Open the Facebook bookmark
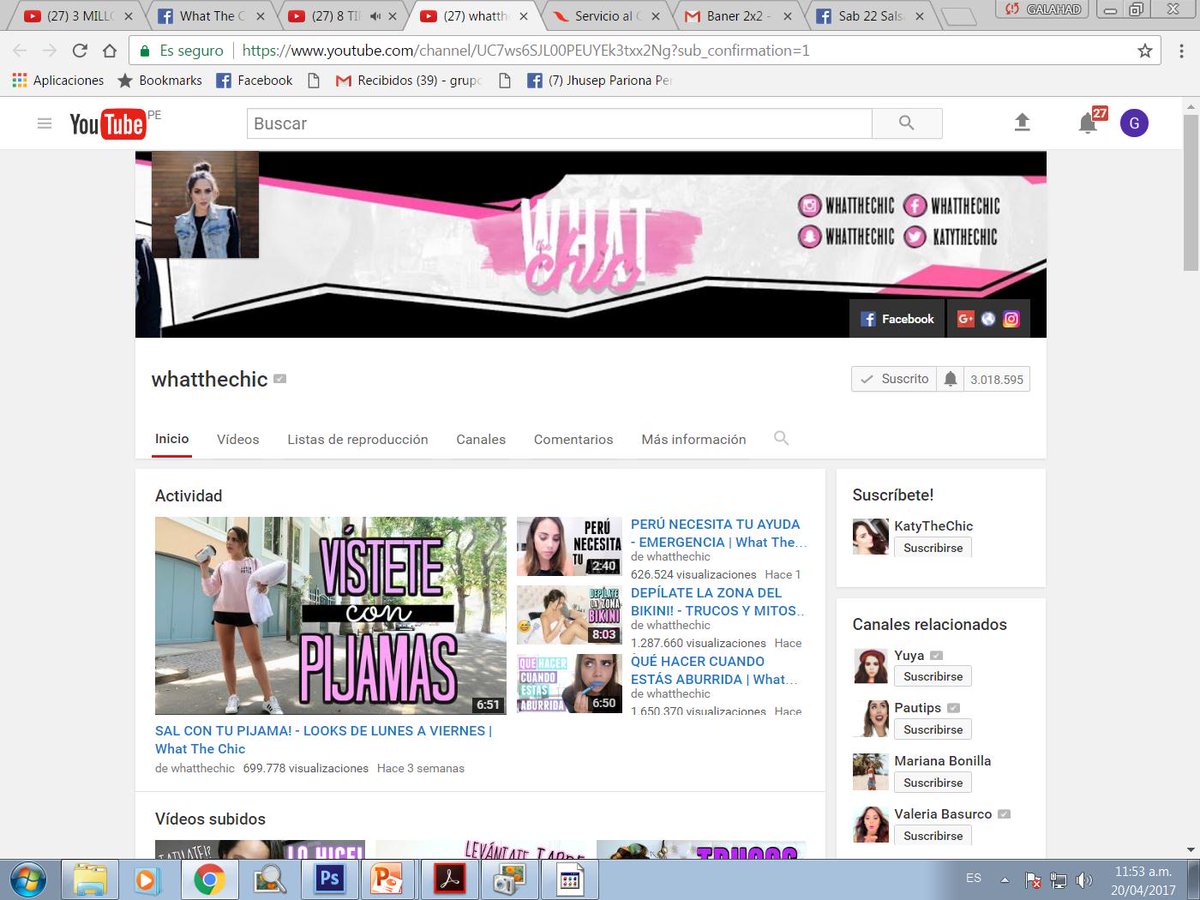The width and height of the screenshot is (1200, 900). tap(255, 80)
